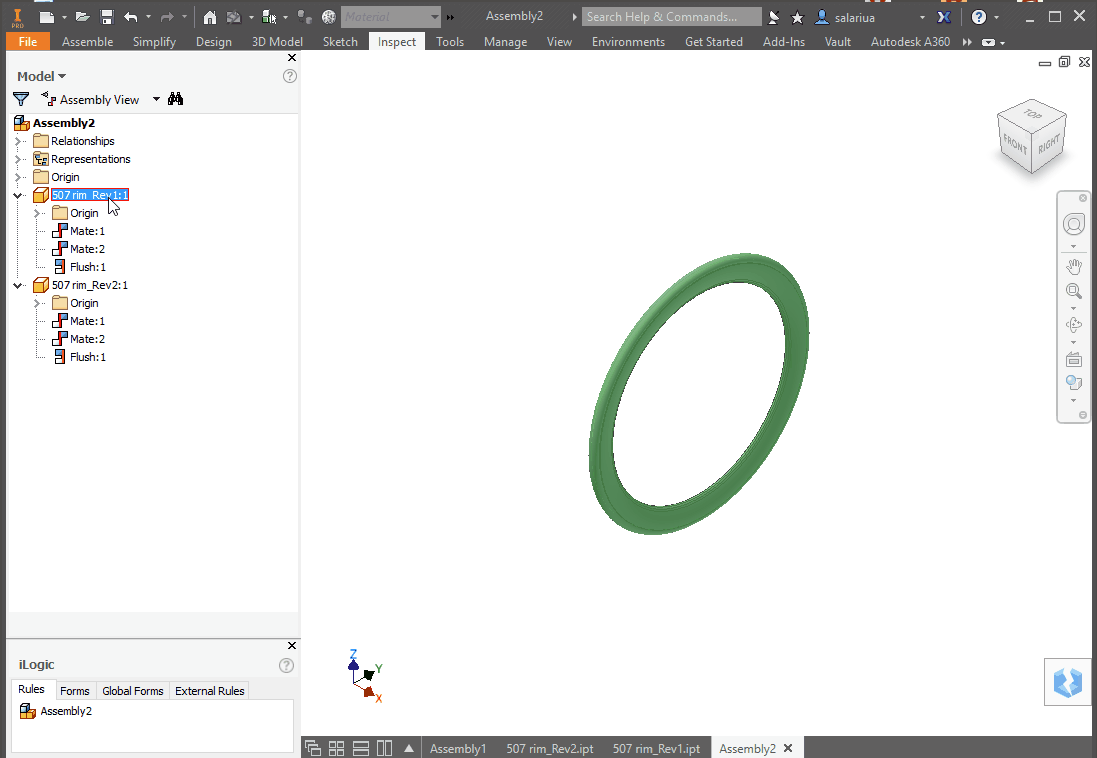Viewport: 1097px width, 758px height.
Task: Open the Orbit tool on navigation bar
Action: click(x=1073, y=324)
